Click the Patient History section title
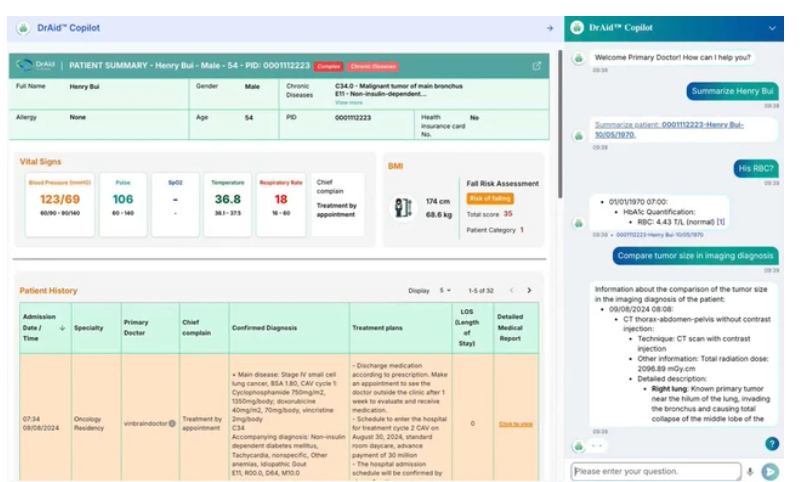 point(49,291)
